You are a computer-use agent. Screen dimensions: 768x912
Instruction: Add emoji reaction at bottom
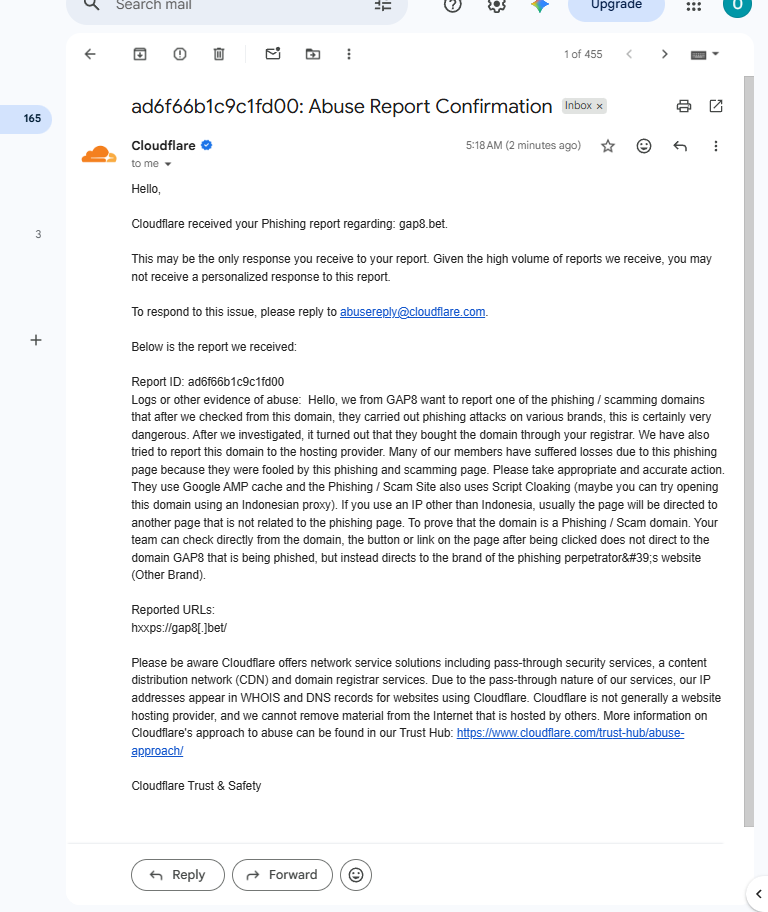point(356,875)
